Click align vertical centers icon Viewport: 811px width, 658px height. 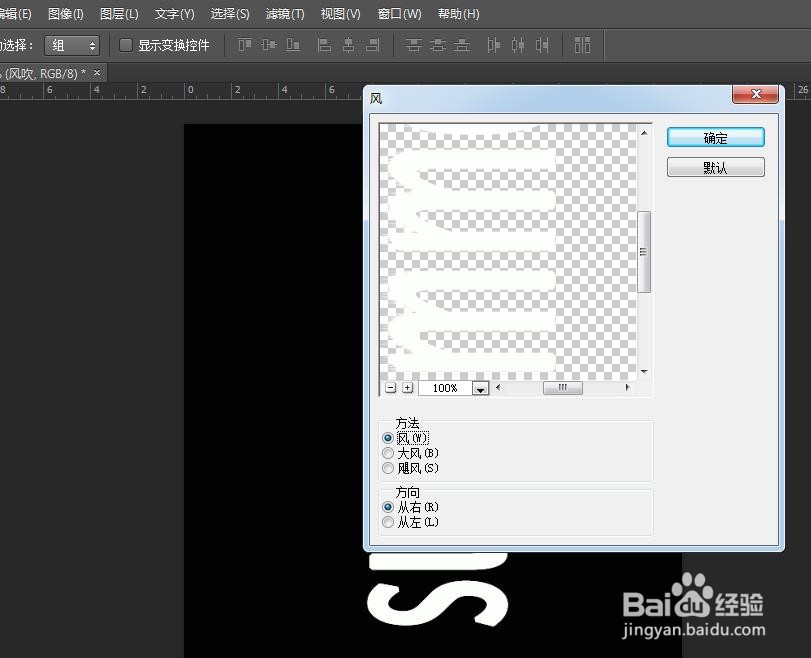coord(269,45)
